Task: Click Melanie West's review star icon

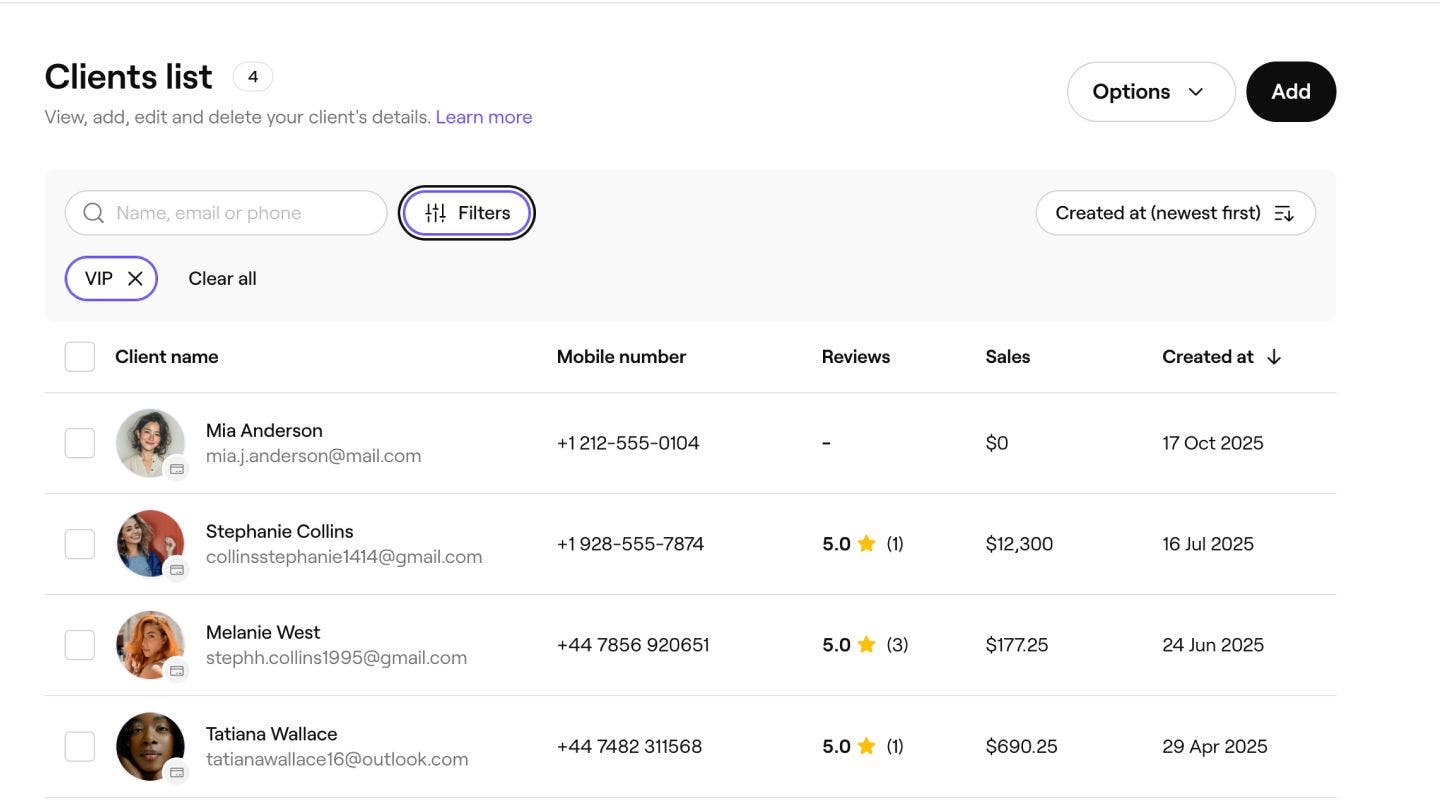Action: click(x=866, y=645)
